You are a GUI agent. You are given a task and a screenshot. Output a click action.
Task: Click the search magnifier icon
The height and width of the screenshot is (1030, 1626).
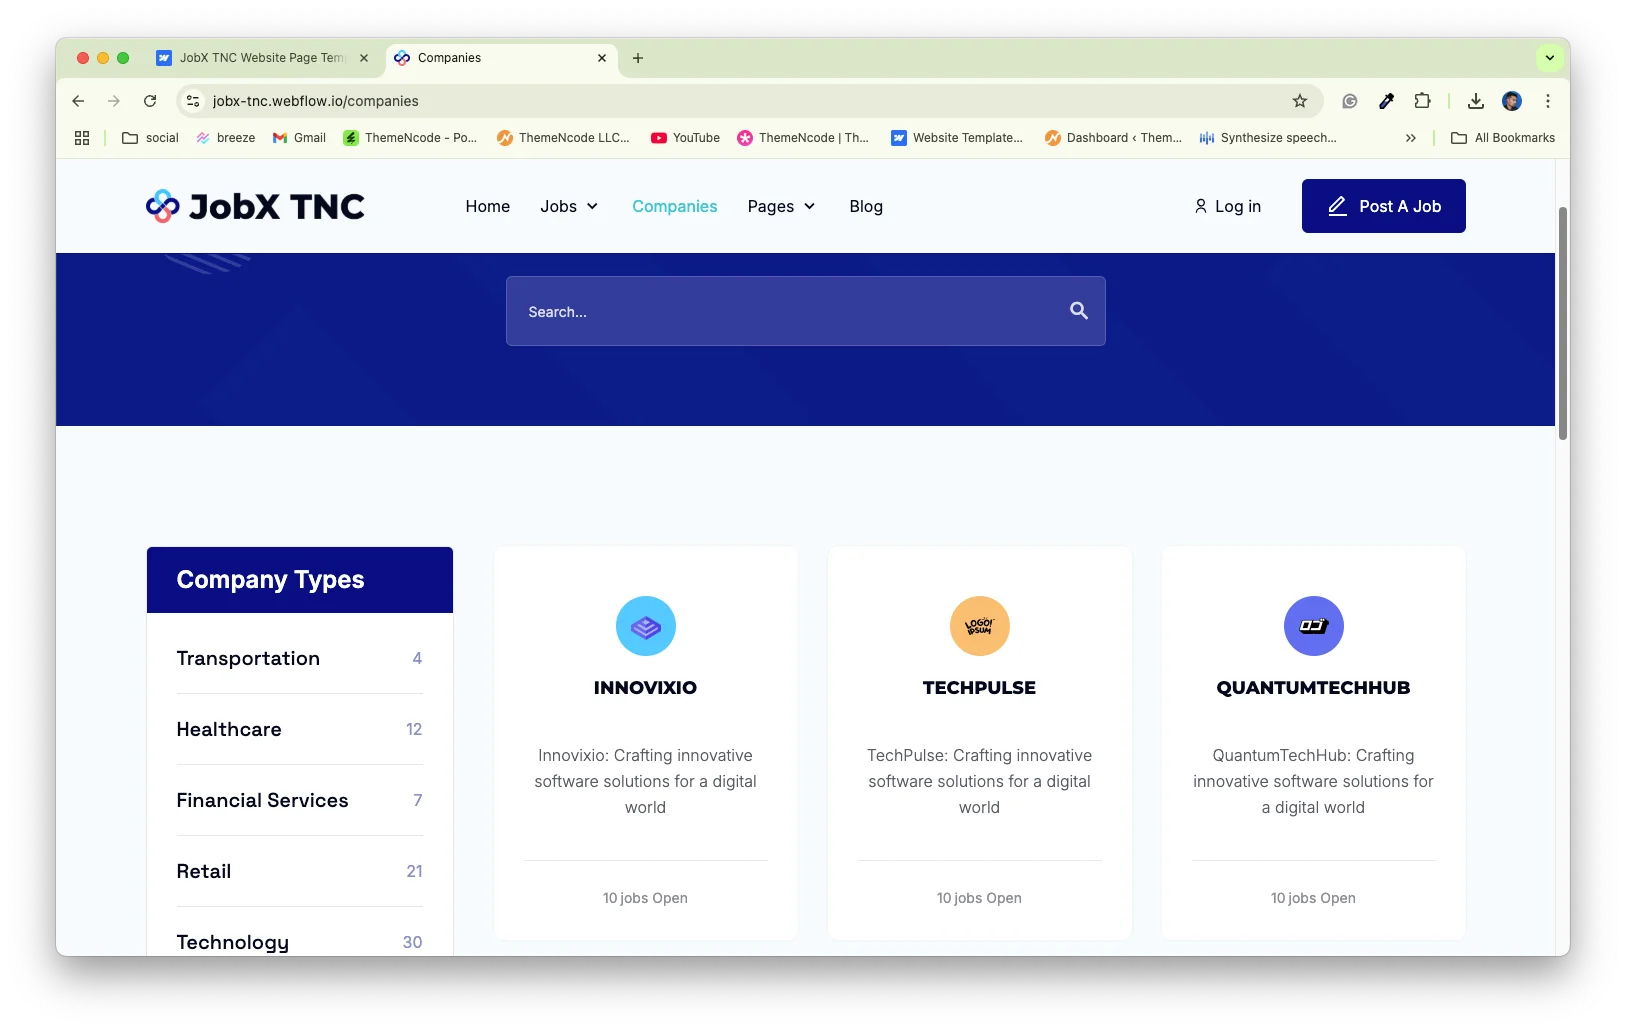point(1078,311)
